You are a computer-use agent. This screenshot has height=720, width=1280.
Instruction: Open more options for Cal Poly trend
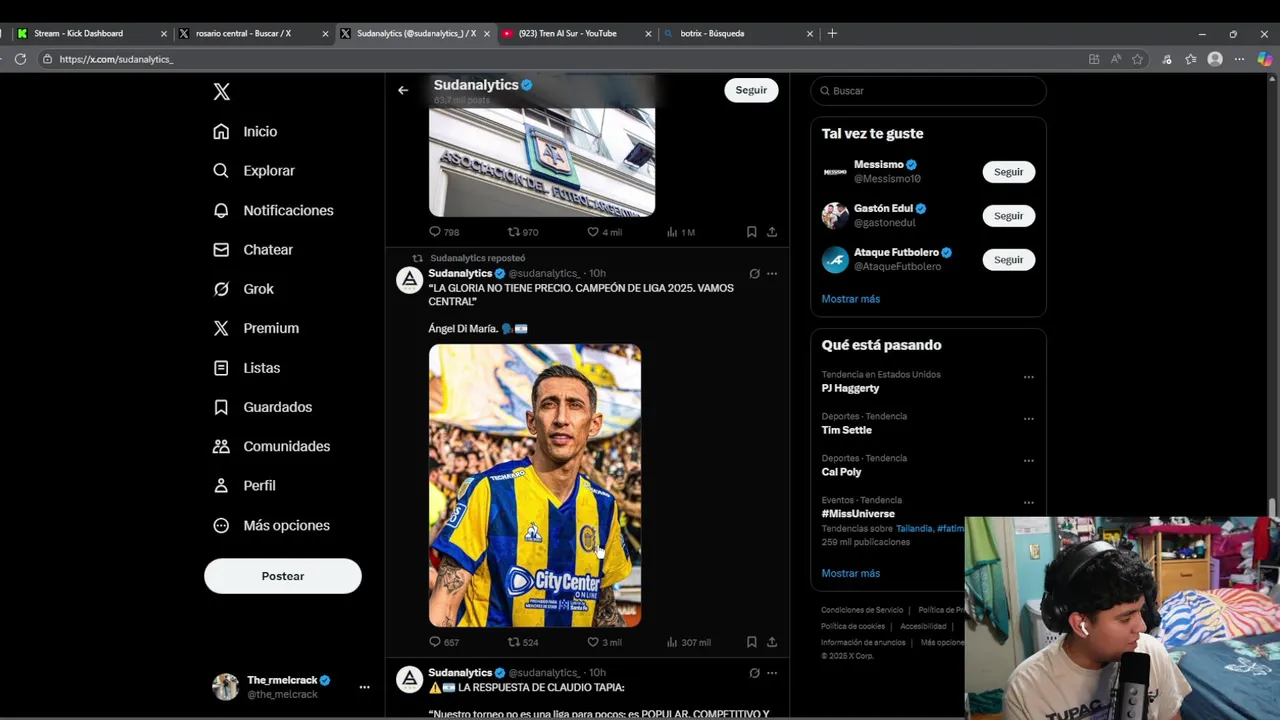point(1028,461)
